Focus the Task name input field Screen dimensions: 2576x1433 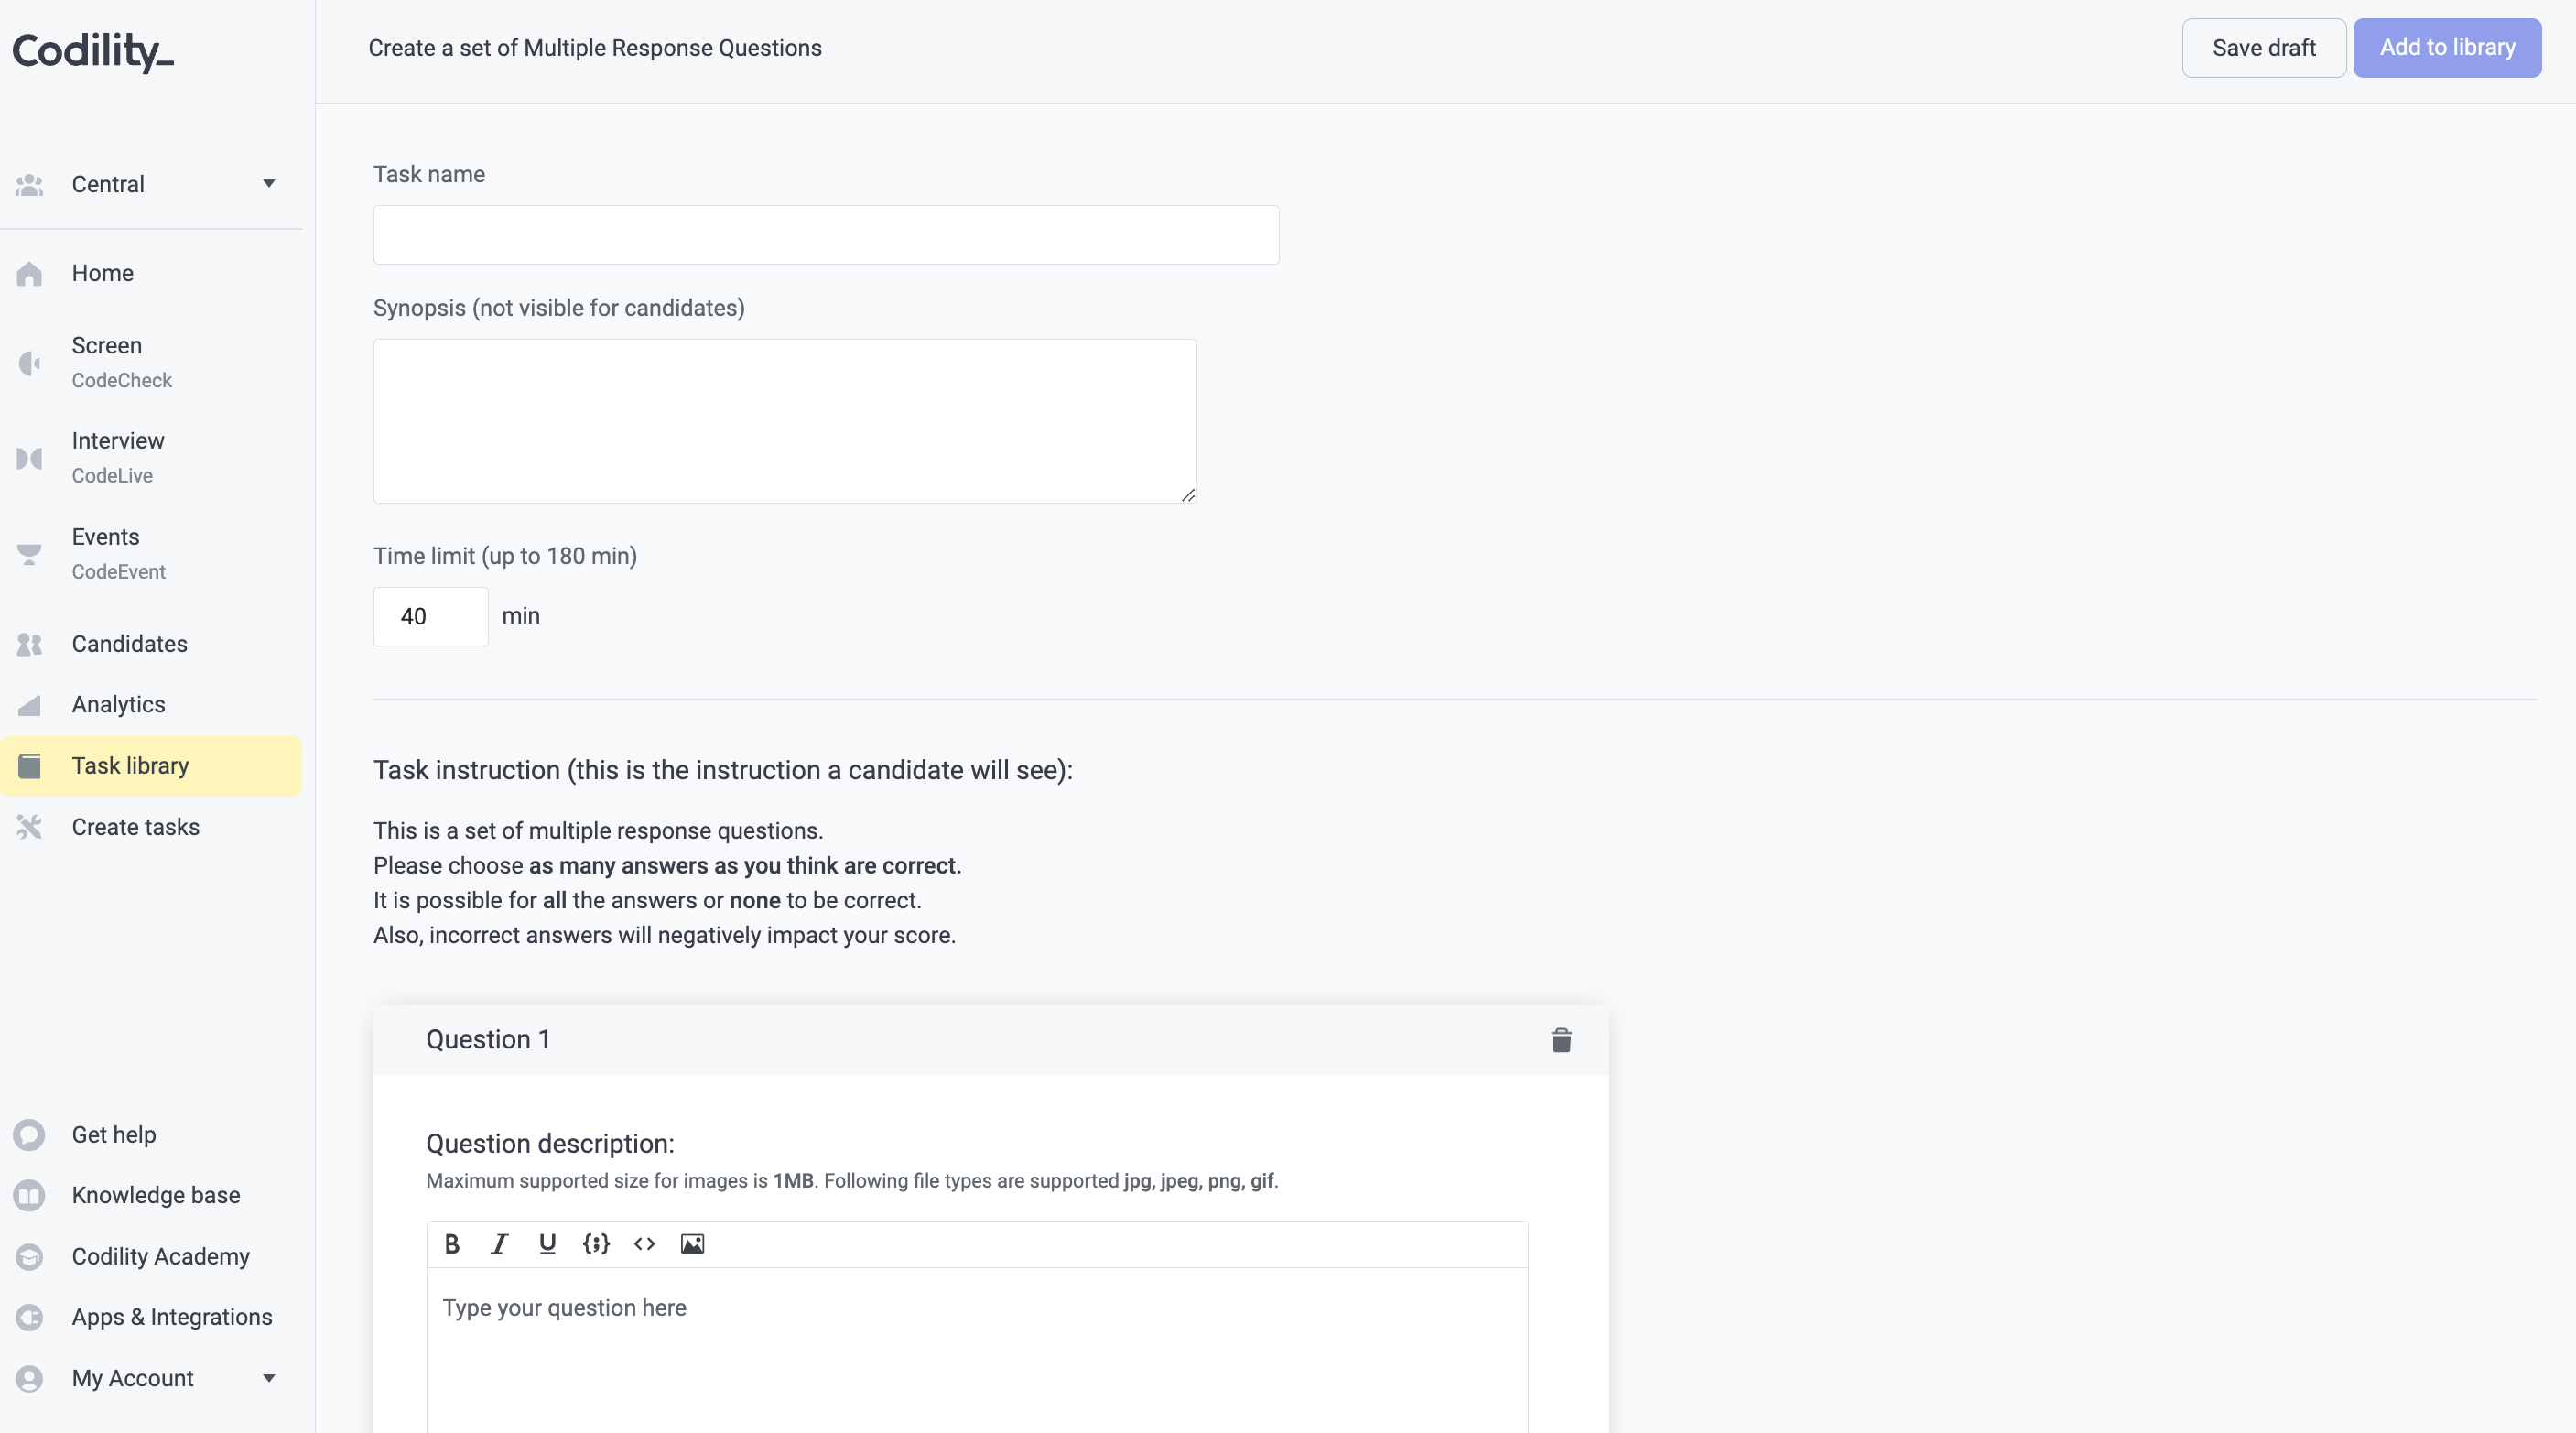pos(826,235)
